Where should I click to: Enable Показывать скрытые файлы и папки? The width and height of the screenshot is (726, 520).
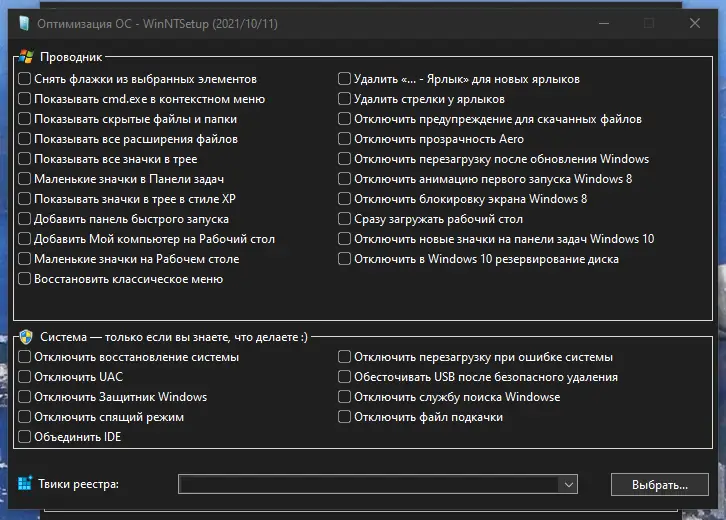(25, 119)
